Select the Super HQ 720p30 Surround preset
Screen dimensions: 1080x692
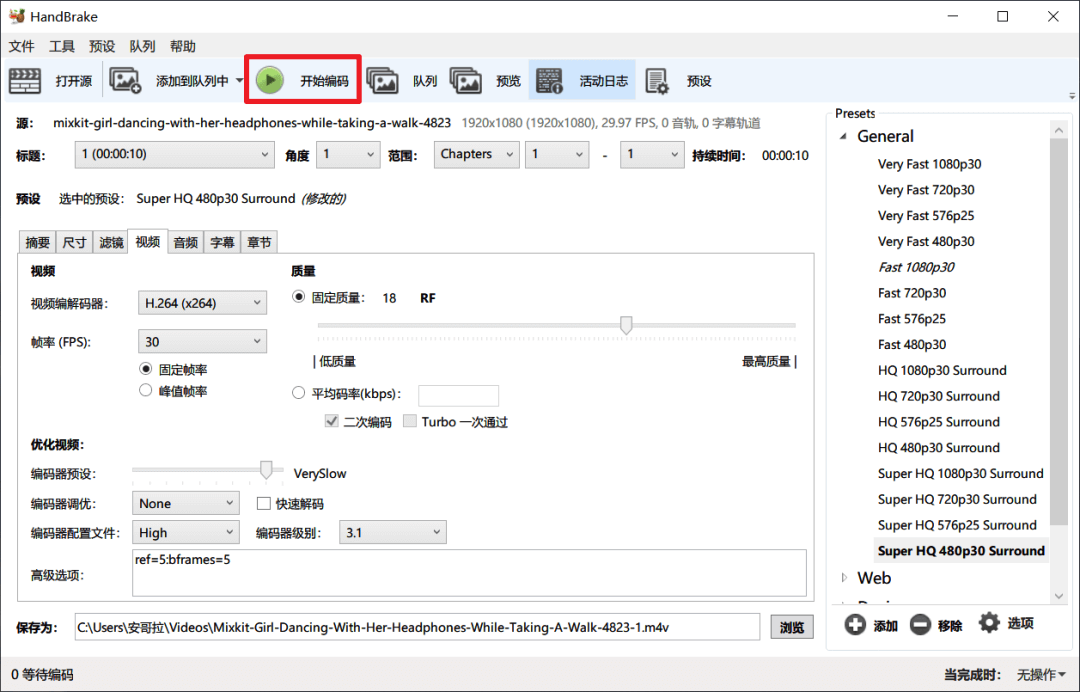(957, 499)
